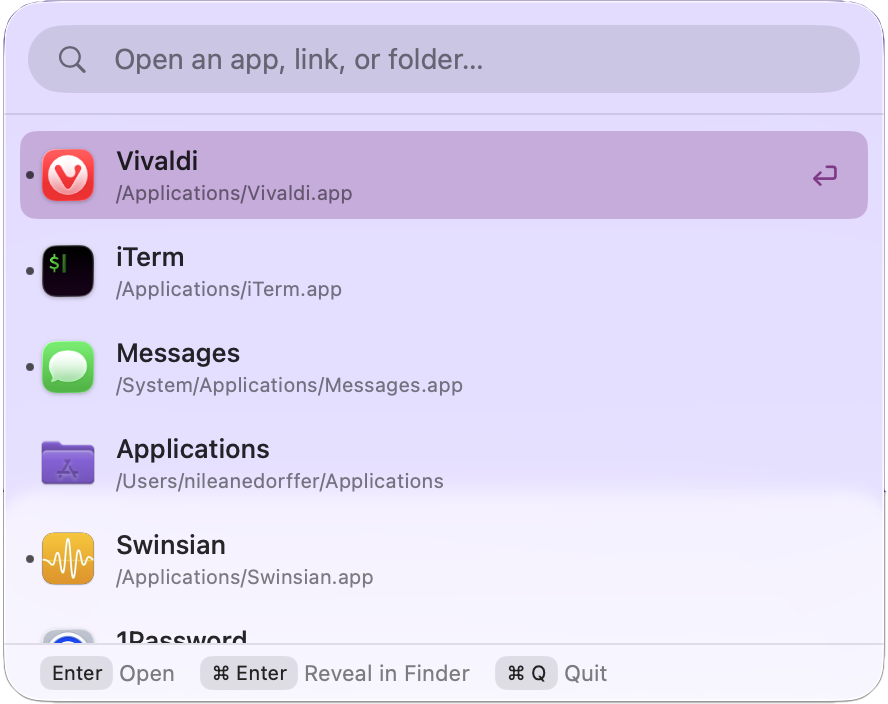Click the iTerm terminal icon
This screenshot has width=888, height=704.
pos(67,271)
